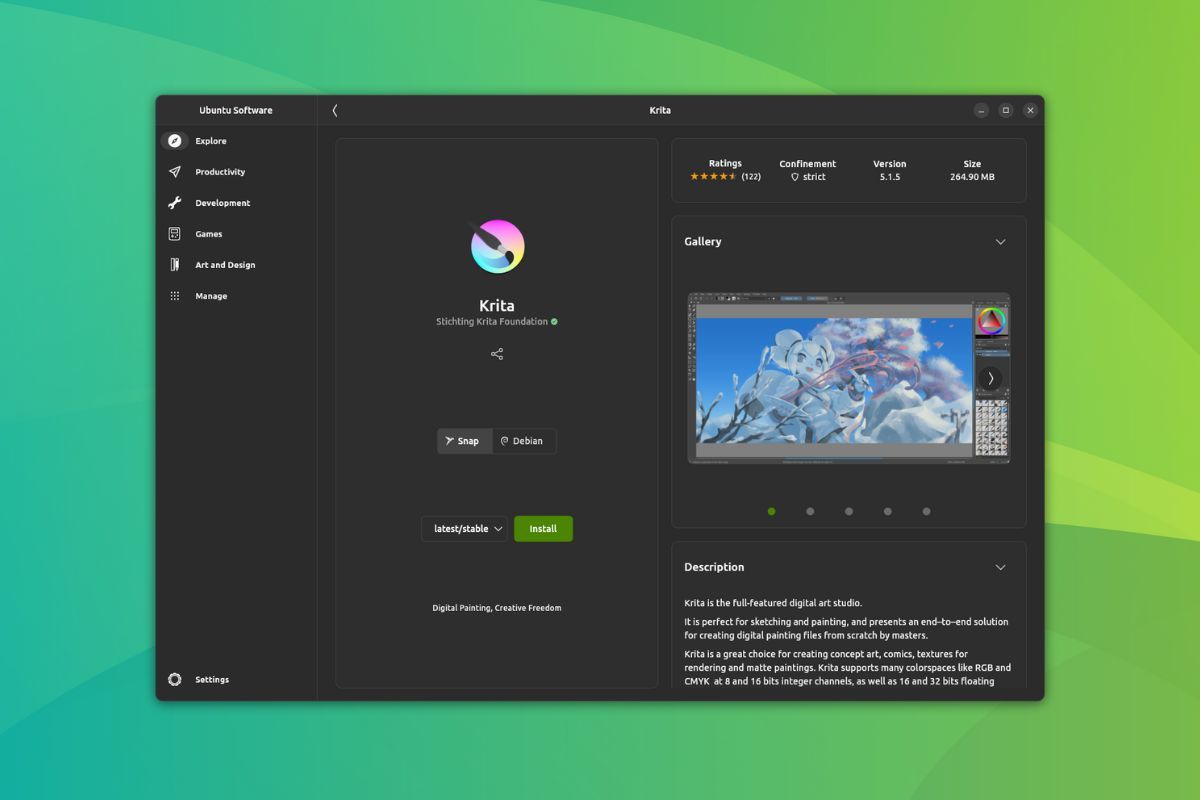
Task: Open the Games category icon
Action: (174, 233)
